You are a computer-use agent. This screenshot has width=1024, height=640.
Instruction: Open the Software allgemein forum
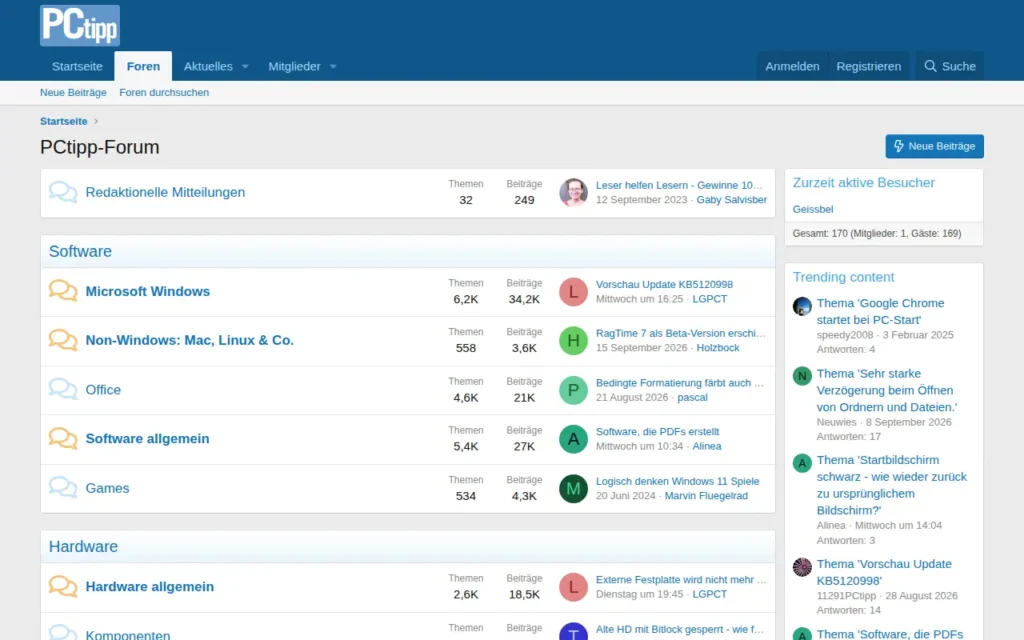pyautogui.click(x=148, y=439)
